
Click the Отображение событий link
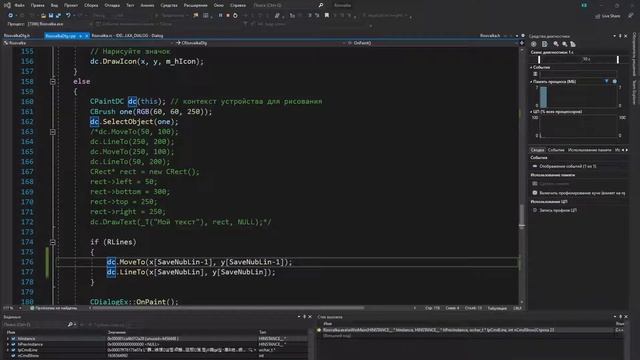pyautogui.click(x=568, y=166)
